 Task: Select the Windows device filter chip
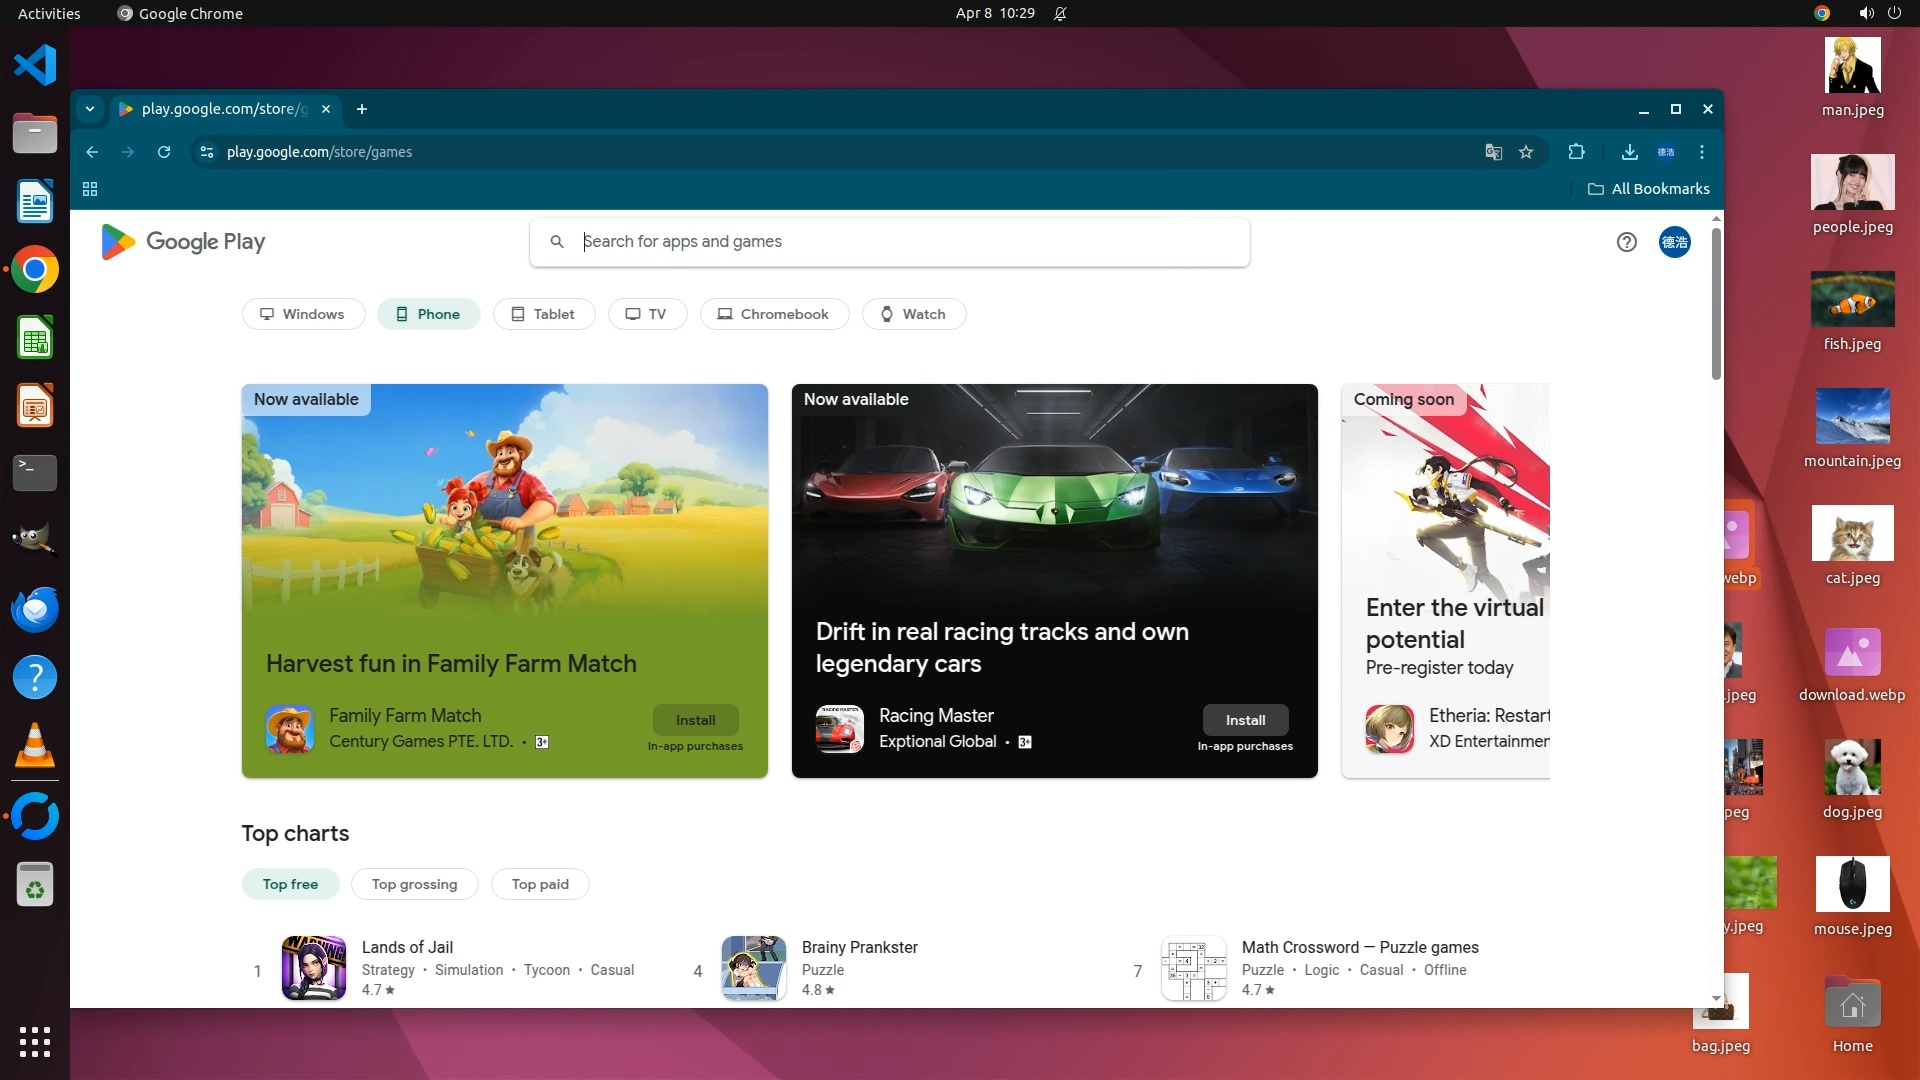(x=303, y=314)
